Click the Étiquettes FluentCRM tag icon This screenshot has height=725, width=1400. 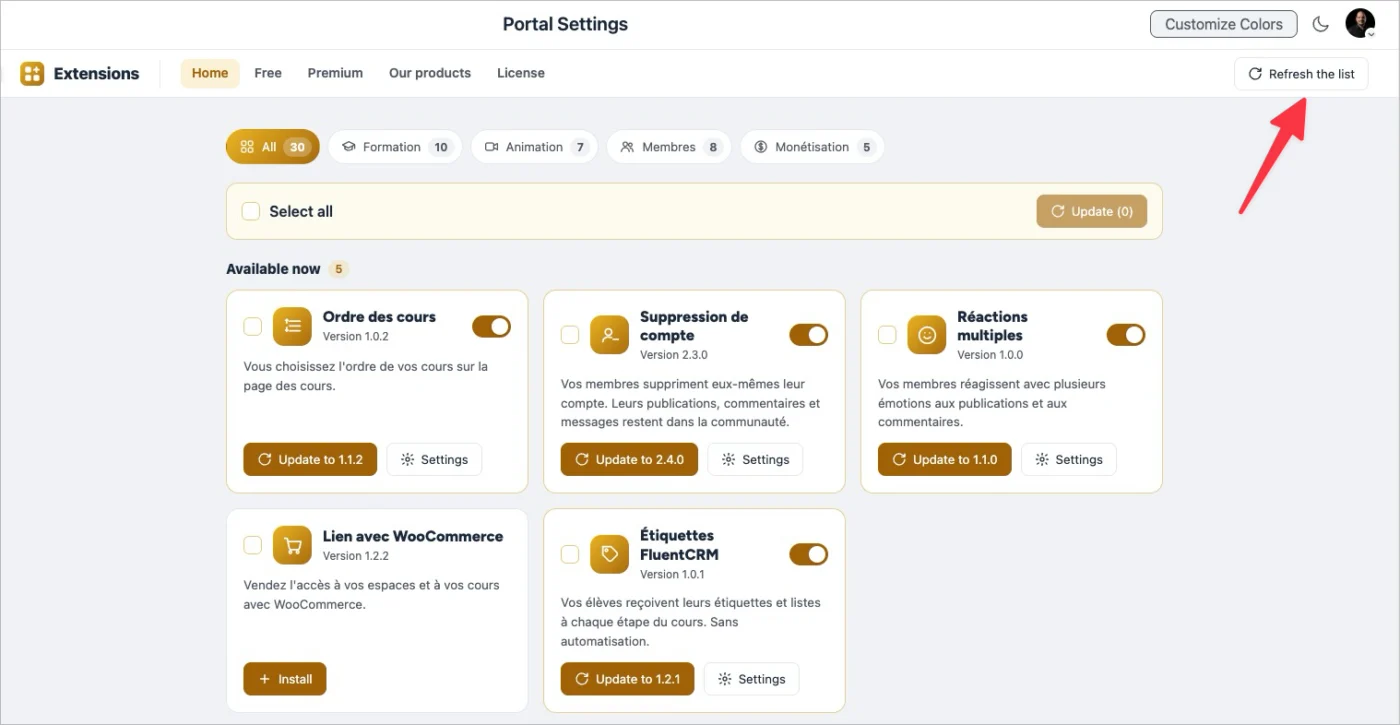tap(609, 554)
